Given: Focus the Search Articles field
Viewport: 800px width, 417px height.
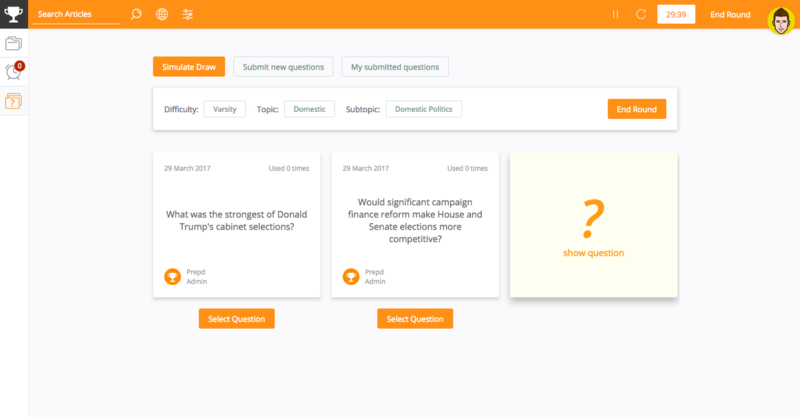Looking at the screenshot, I should pos(77,14).
